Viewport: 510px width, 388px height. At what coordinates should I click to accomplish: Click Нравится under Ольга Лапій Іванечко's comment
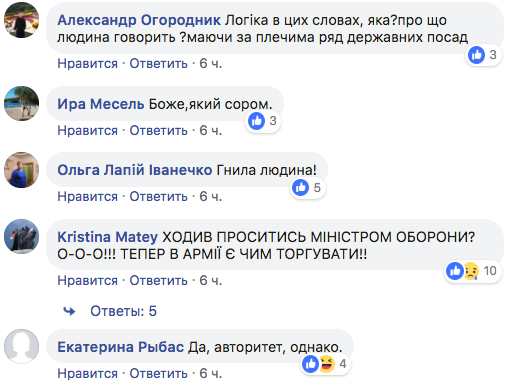click(x=87, y=196)
